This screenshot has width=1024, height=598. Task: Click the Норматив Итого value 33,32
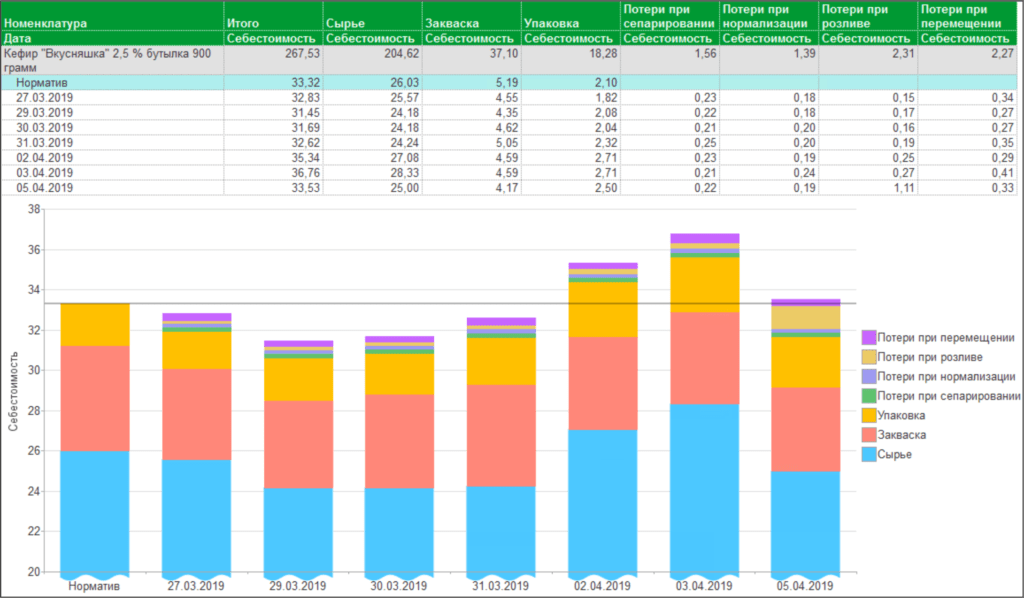[x=273, y=83]
